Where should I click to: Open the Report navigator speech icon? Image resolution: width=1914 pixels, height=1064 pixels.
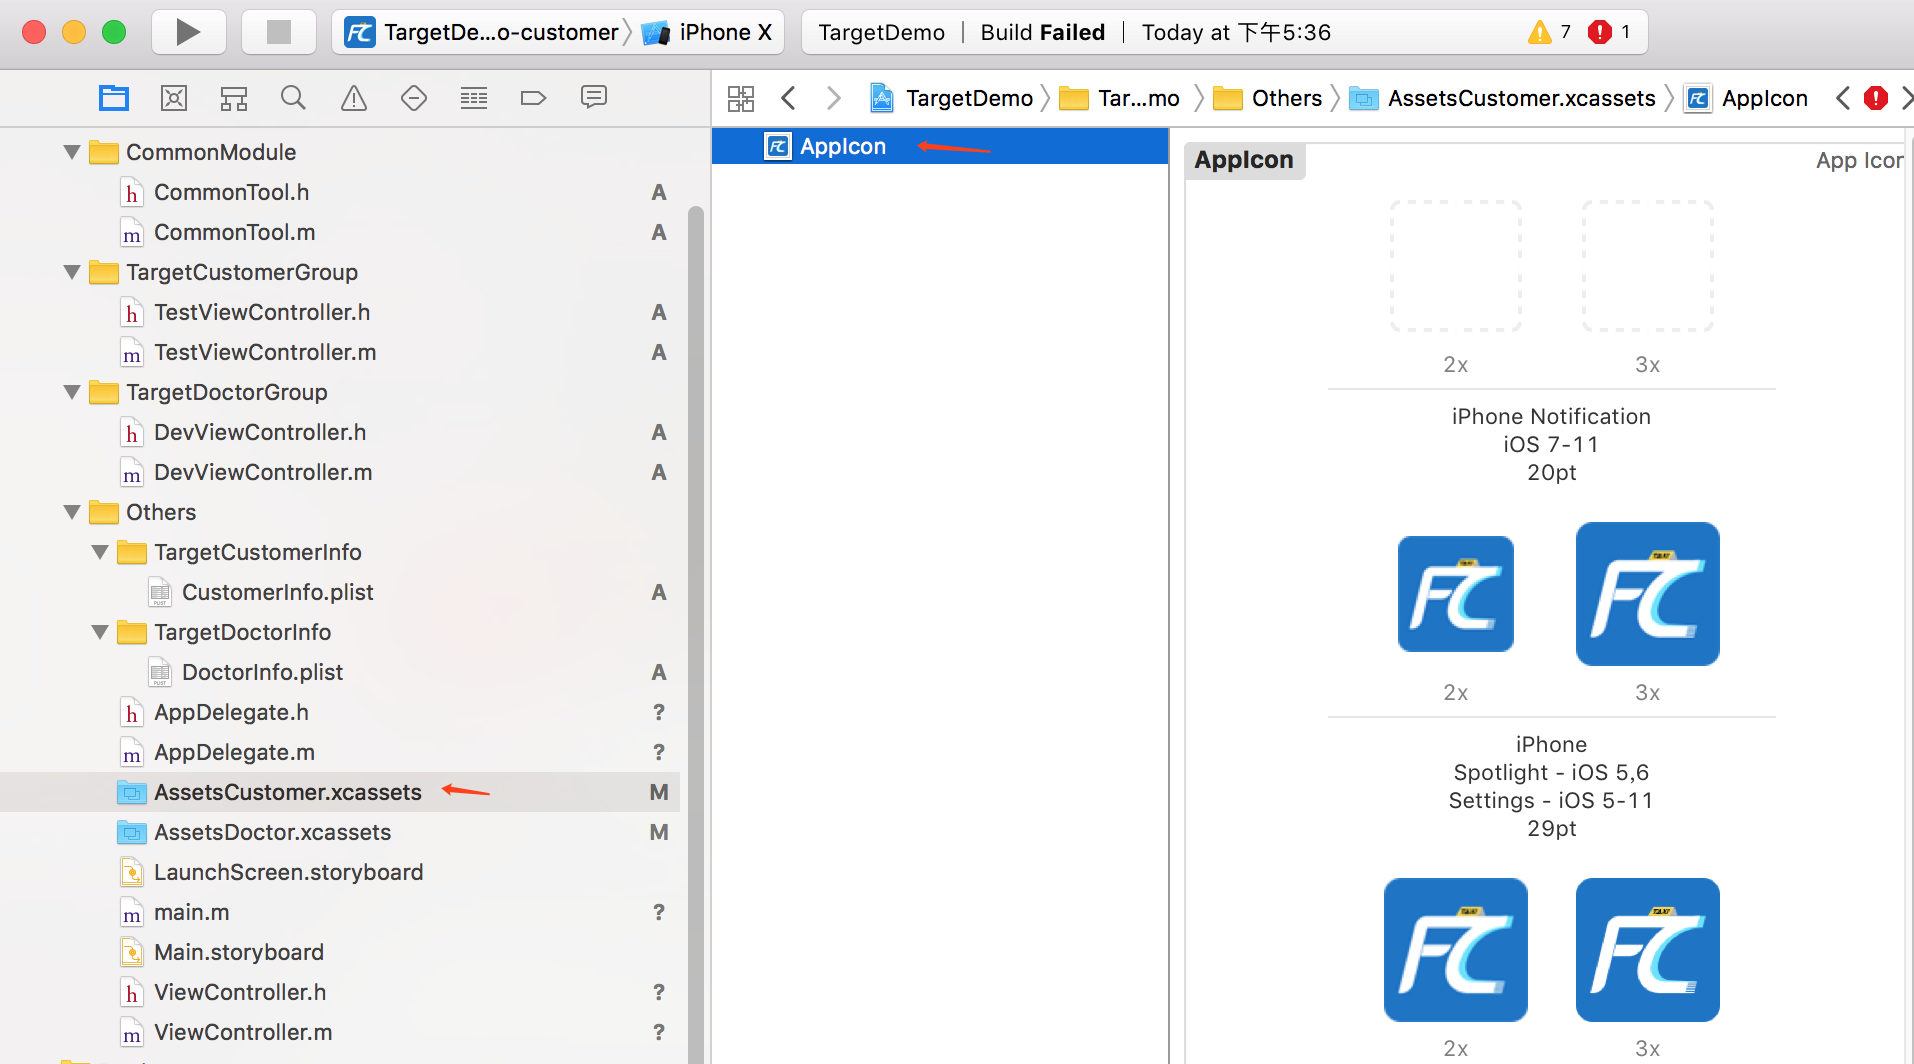pyautogui.click(x=594, y=97)
